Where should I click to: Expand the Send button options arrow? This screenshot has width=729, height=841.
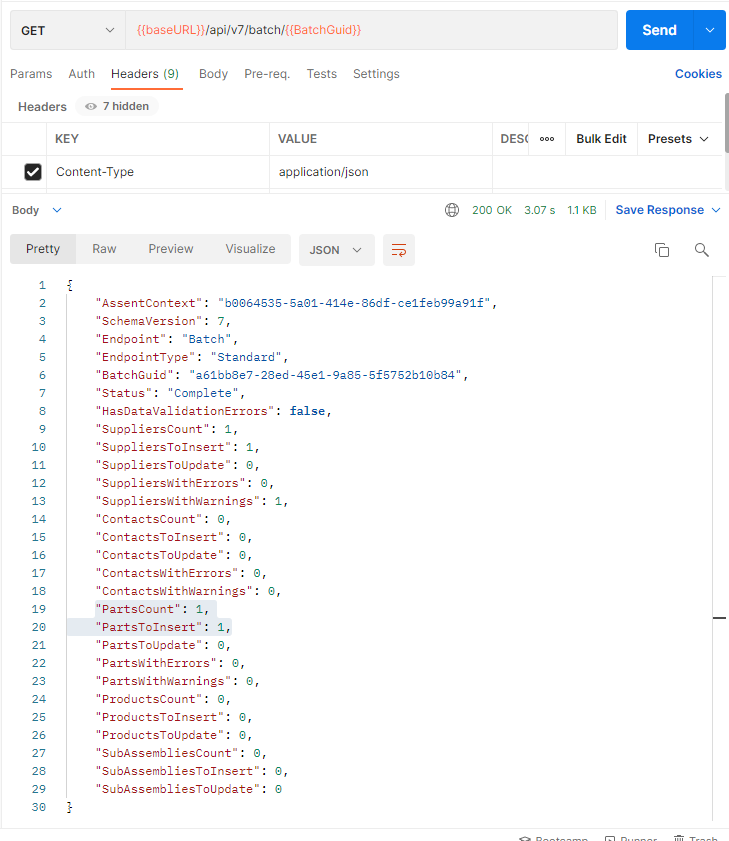point(710,30)
